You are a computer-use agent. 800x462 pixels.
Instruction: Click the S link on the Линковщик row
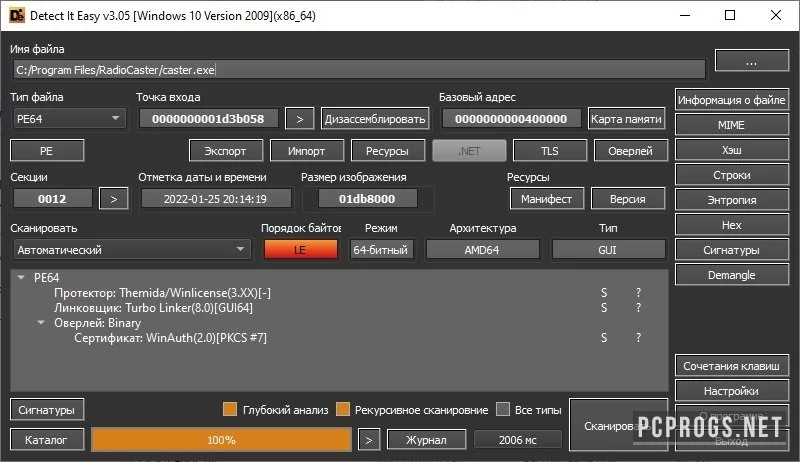pos(604,307)
